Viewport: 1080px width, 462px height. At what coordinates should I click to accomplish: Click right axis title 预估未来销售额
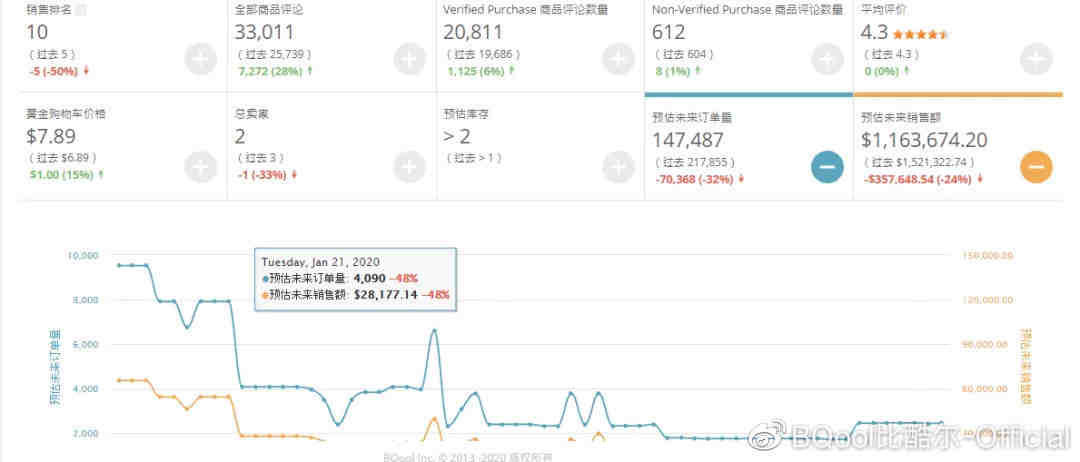click(x=1025, y=366)
